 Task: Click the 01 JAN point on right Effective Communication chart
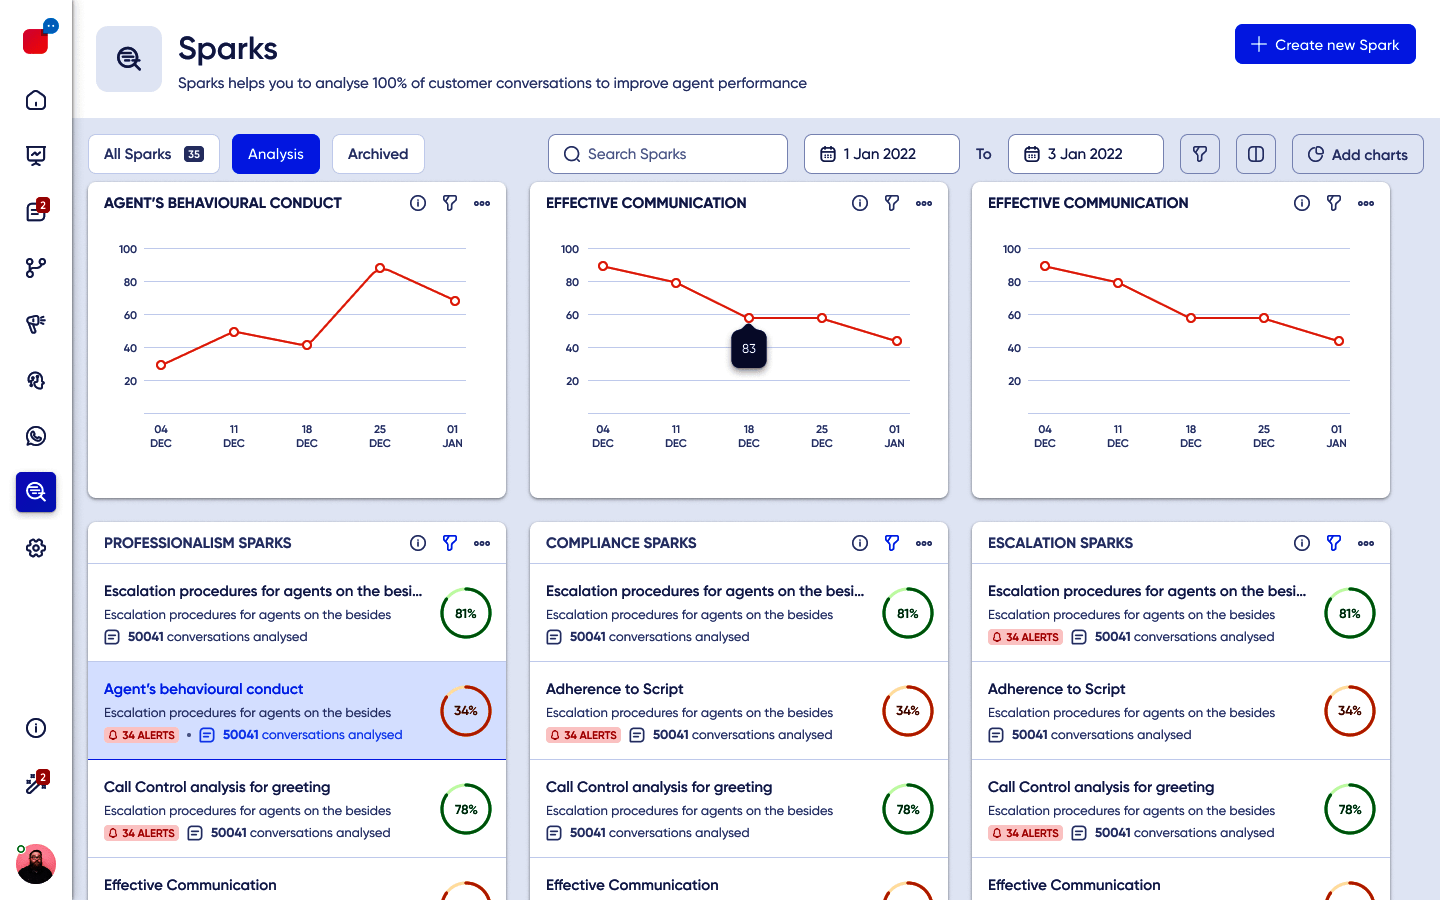(1339, 341)
